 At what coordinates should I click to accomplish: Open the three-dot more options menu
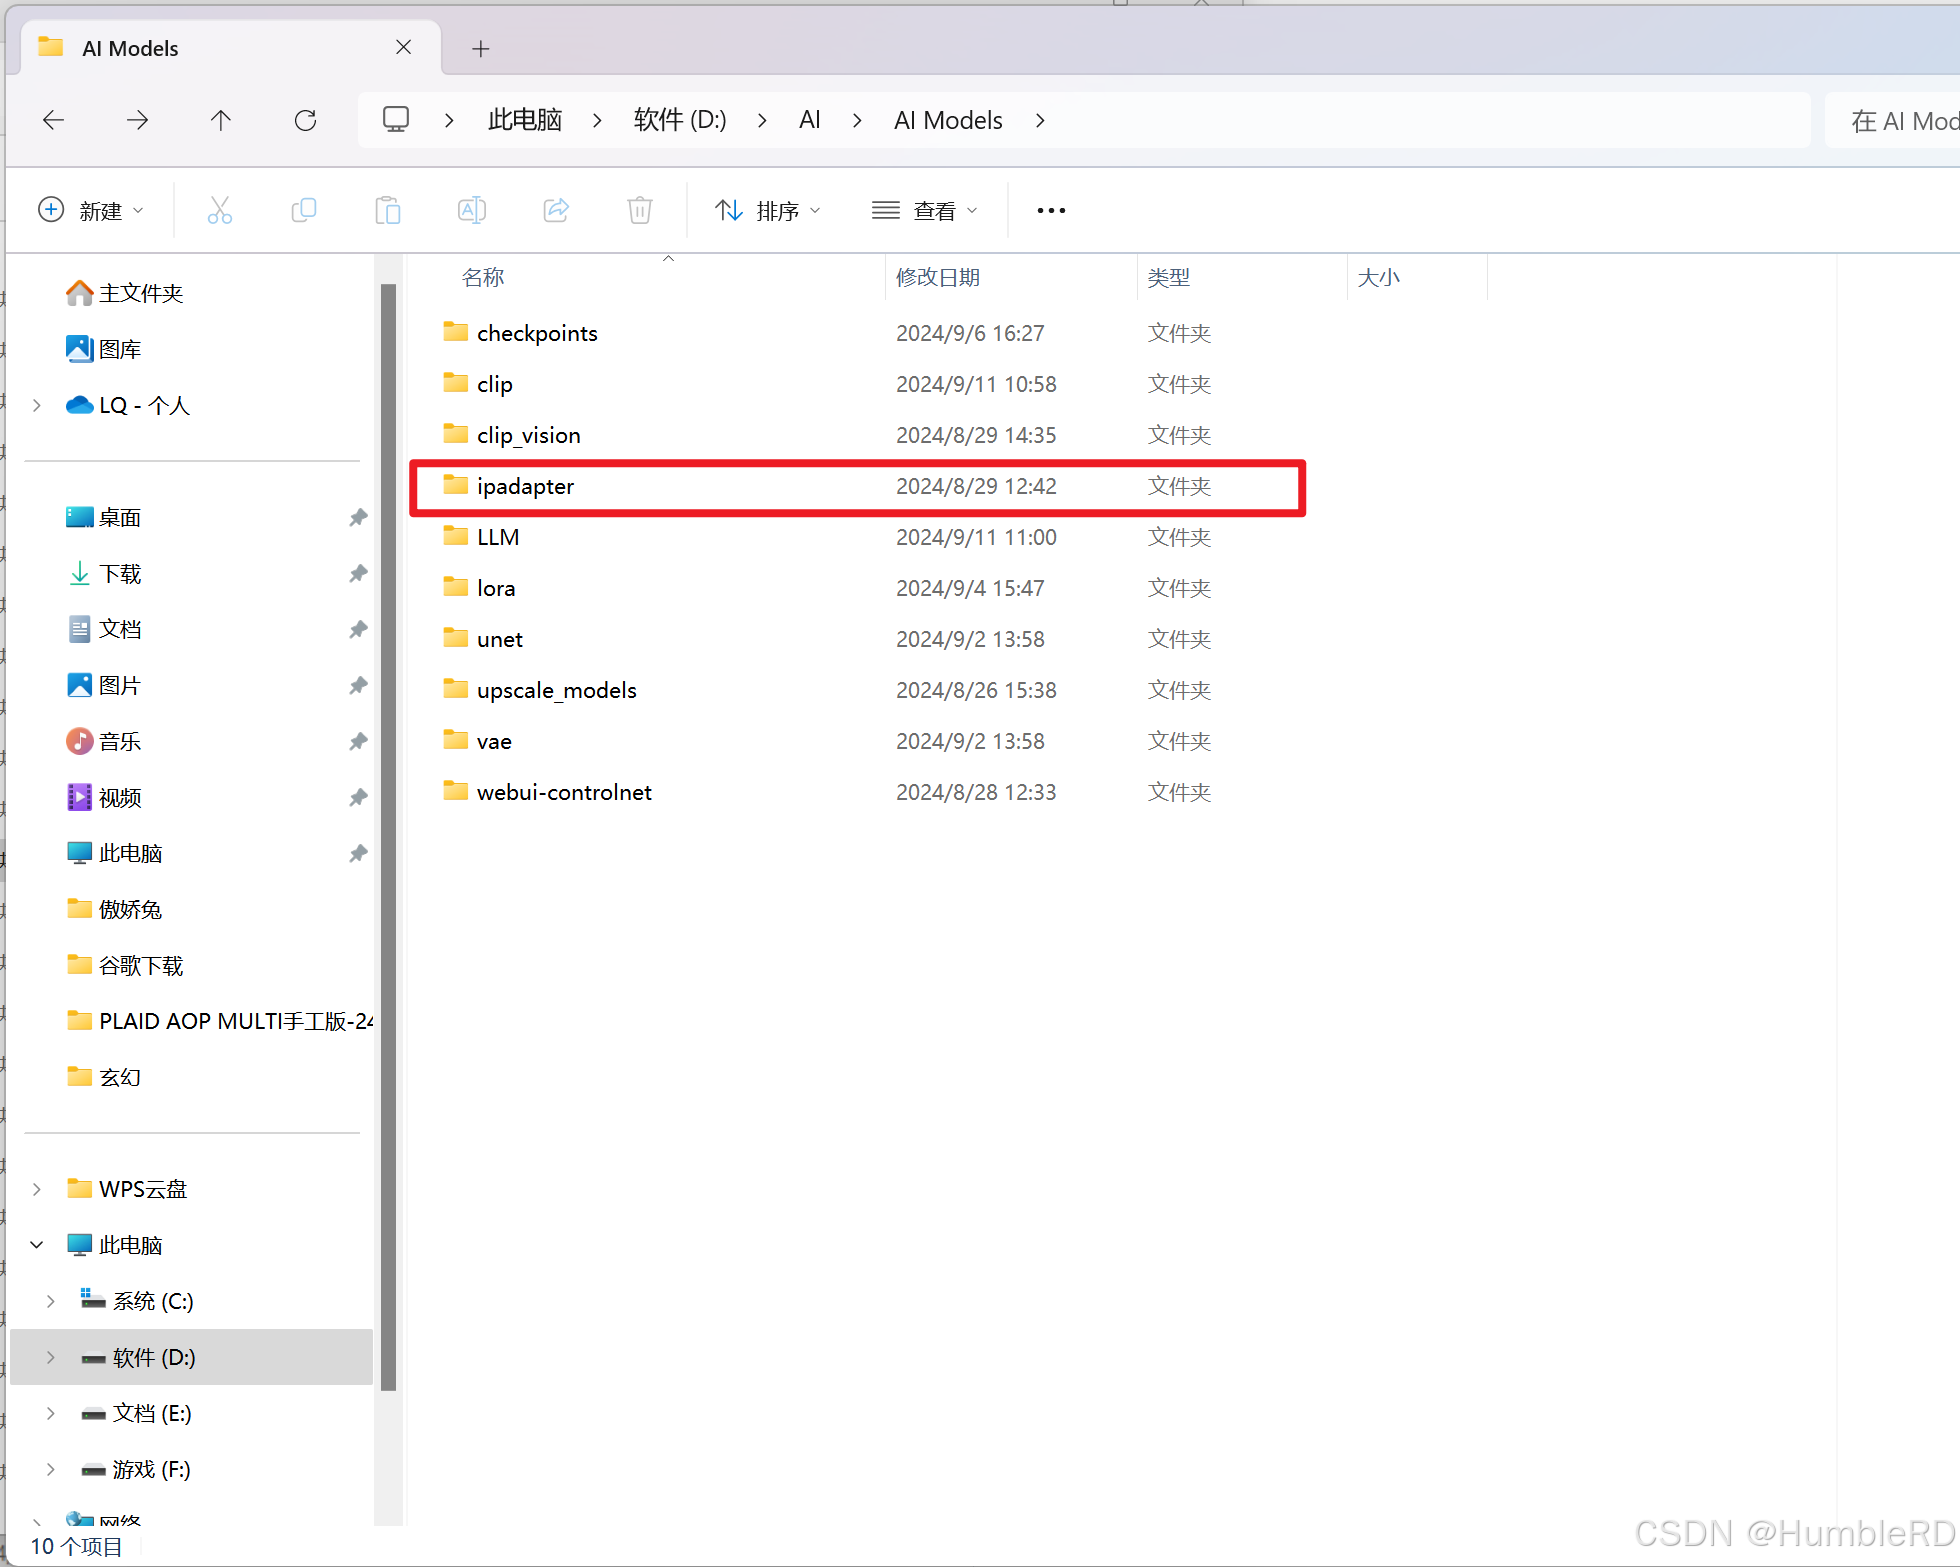(1051, 210)
